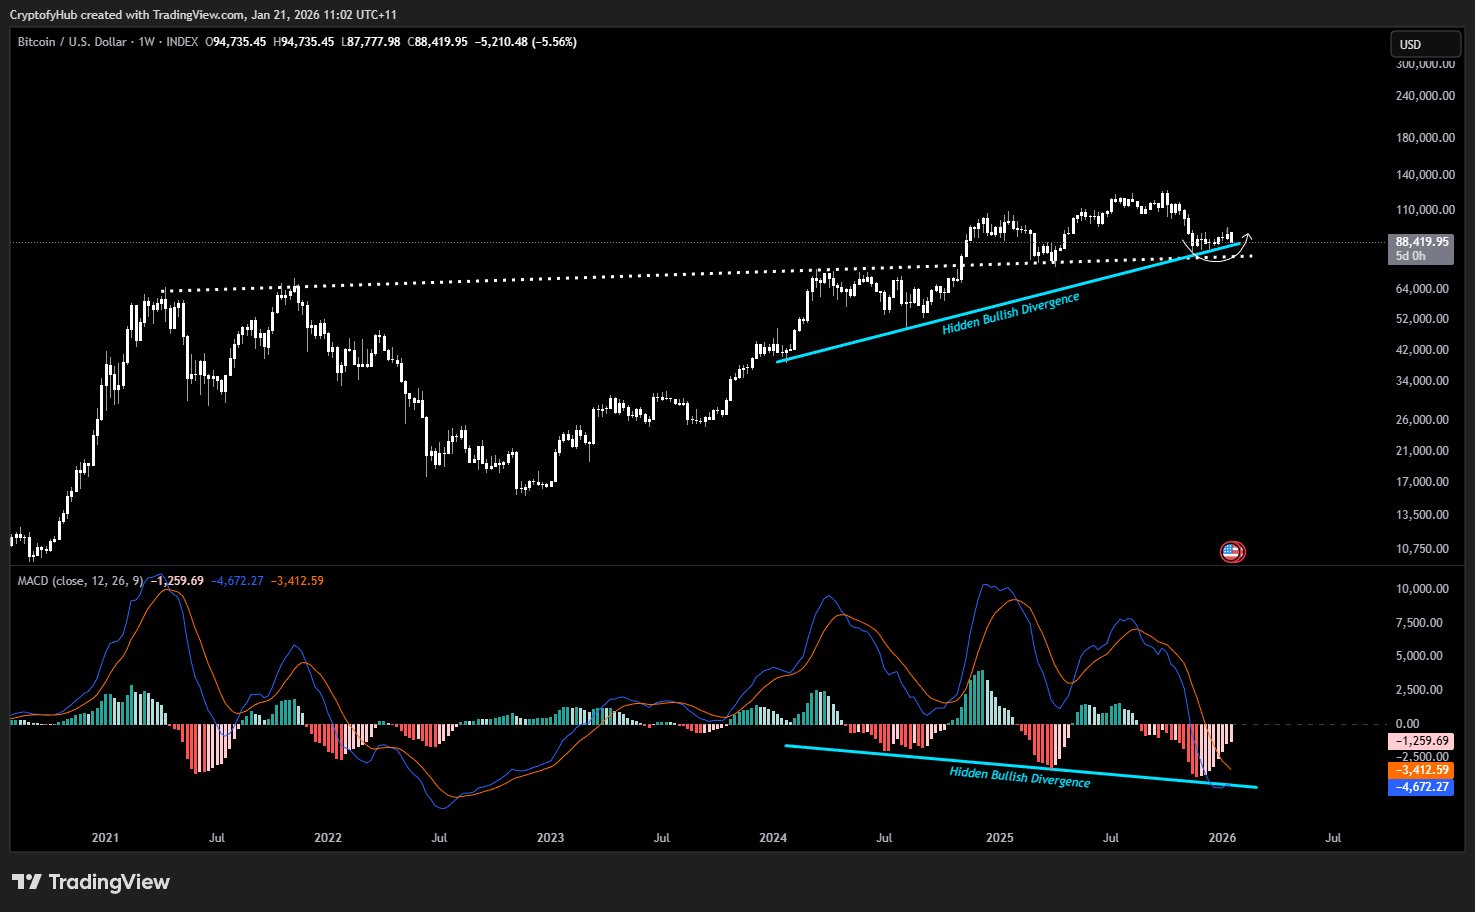Screen dimensions: 1475x912
Task: Click the MACD axis label 10,000.00
Action: coord(1422,589)
